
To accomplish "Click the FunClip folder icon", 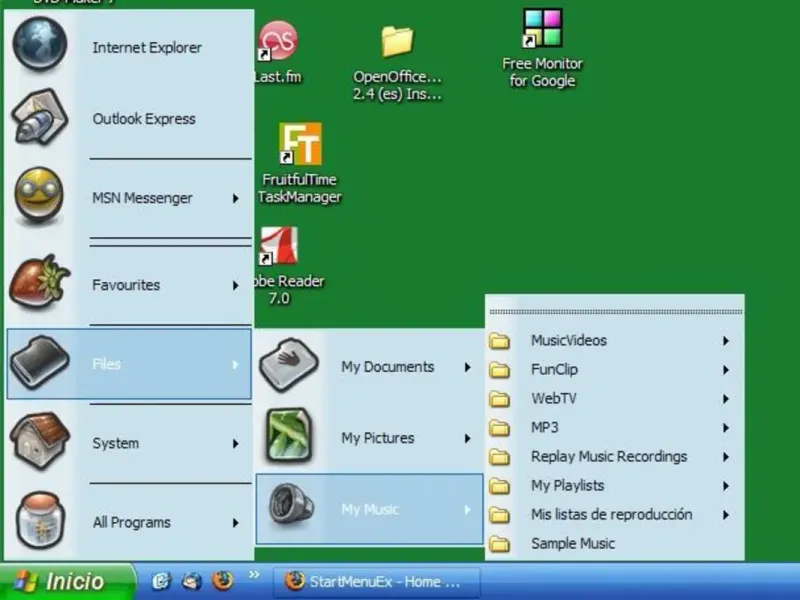I will tap(499, 370).
